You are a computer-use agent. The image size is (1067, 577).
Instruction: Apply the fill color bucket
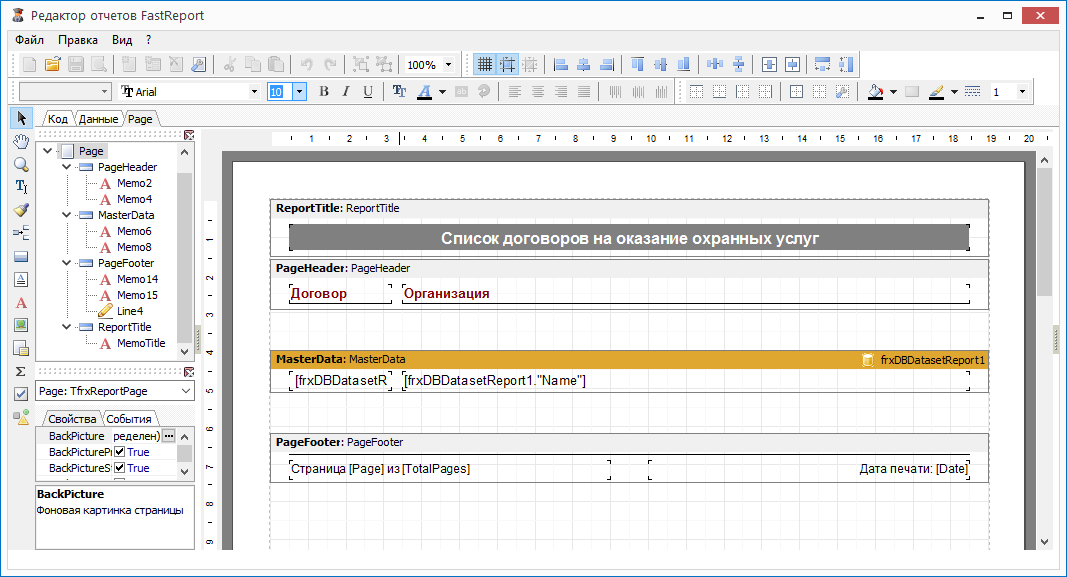[x=876, y=91]
